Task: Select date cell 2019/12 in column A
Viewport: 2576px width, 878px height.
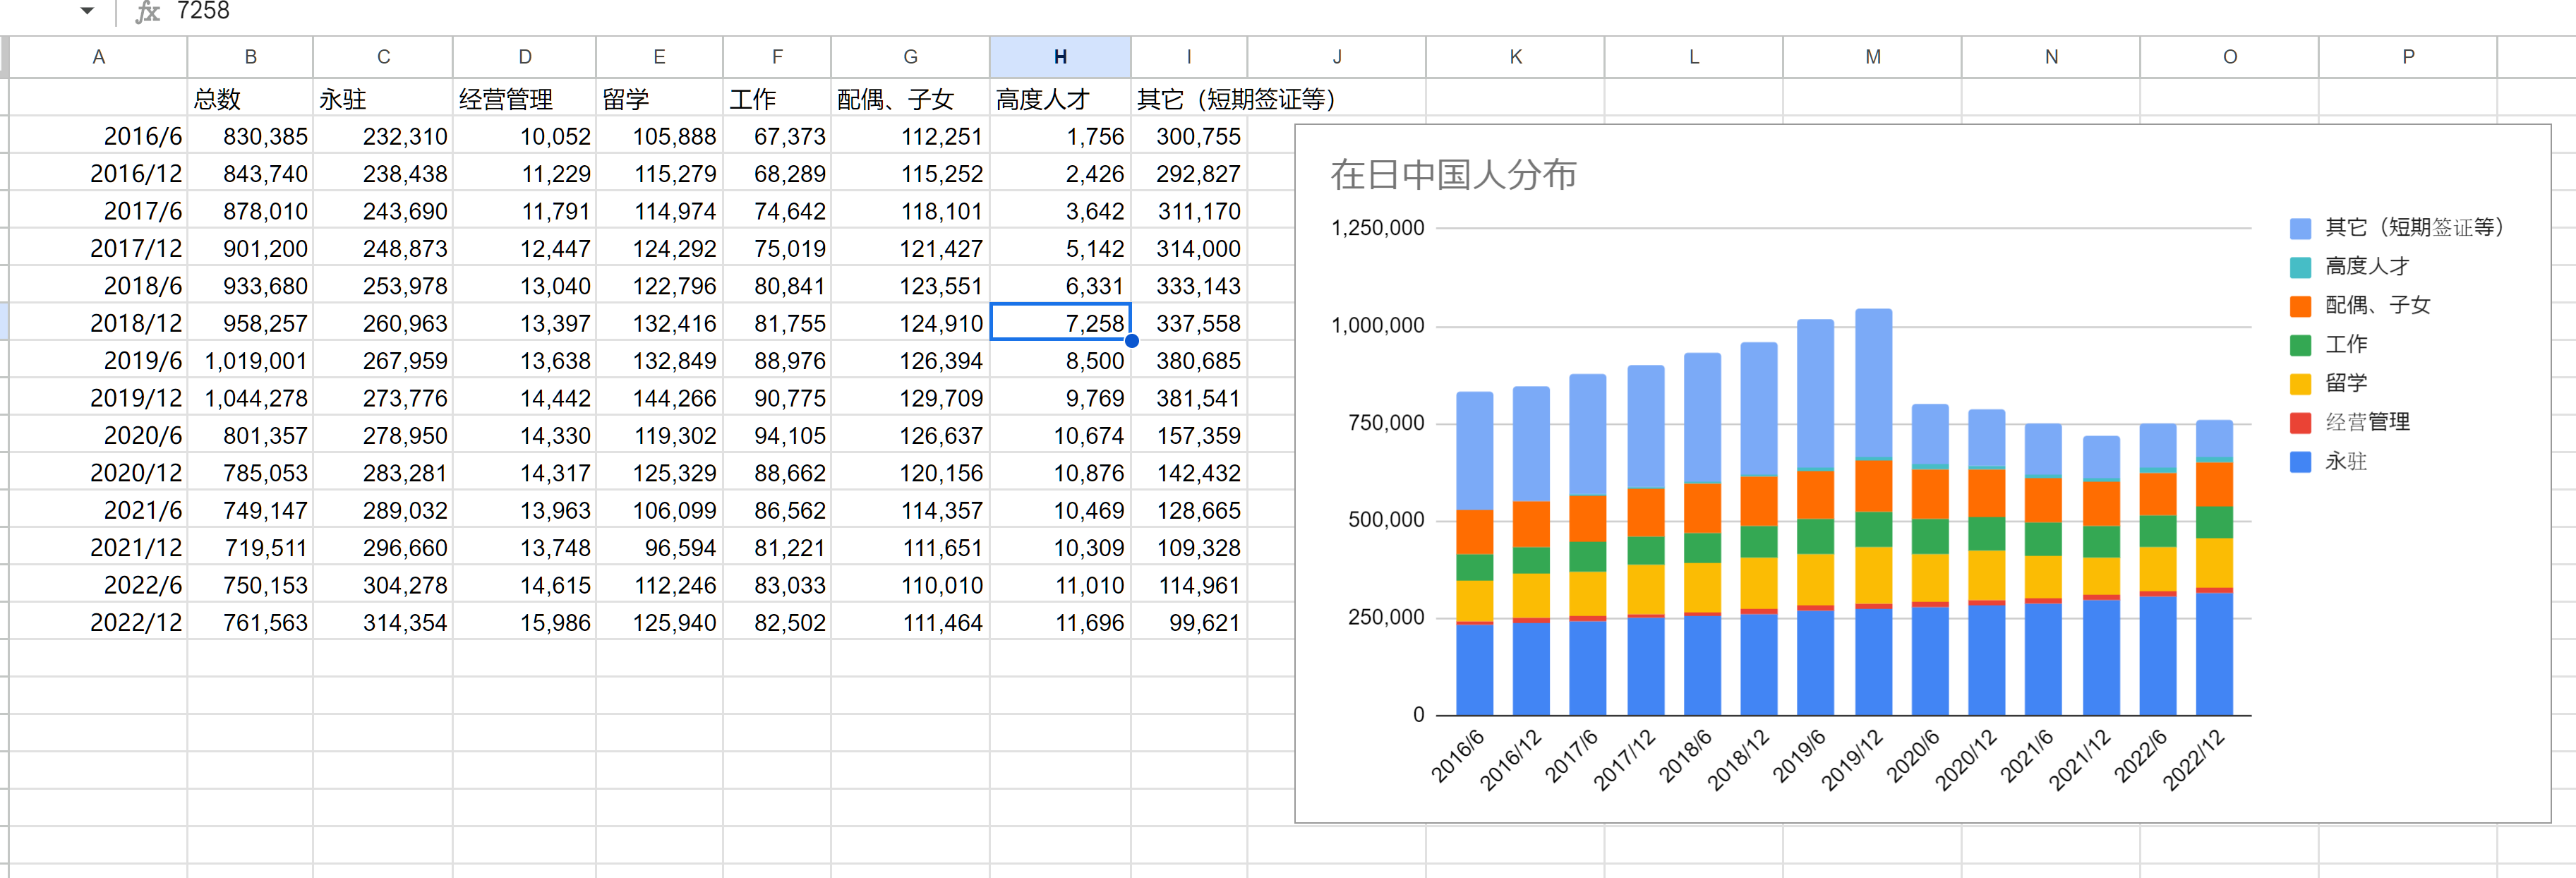Action: (98, 398)
